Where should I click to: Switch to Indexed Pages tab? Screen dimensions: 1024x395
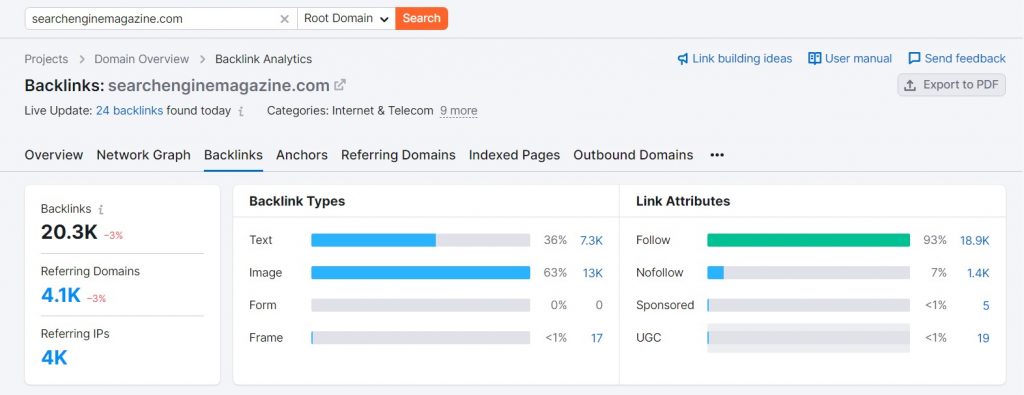[x=515, y=155]
